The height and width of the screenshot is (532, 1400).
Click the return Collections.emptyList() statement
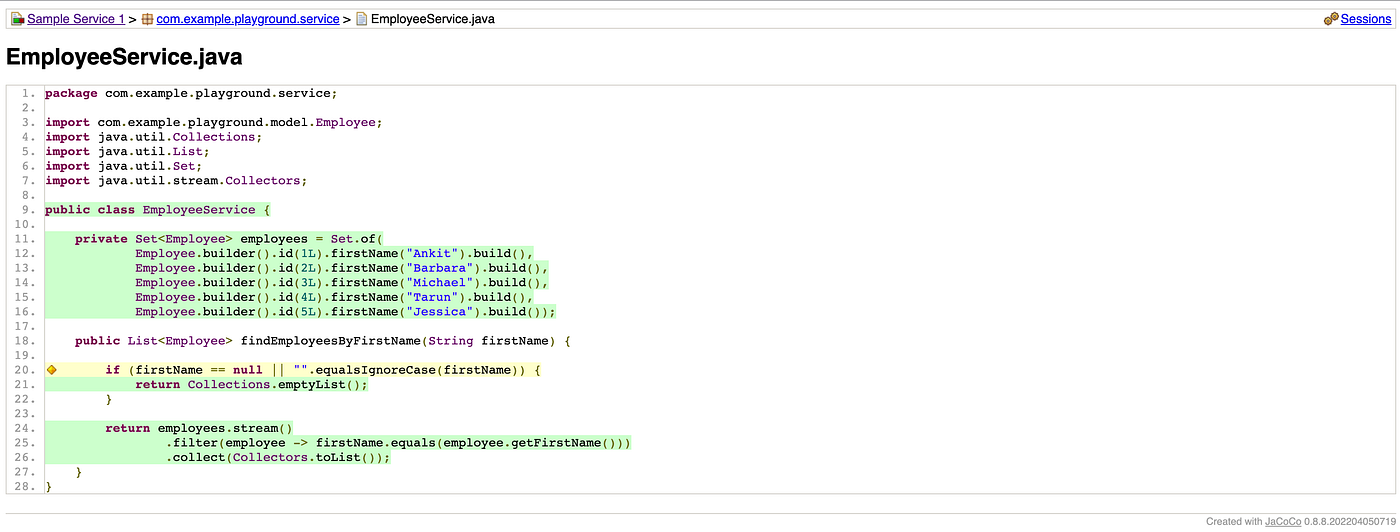252,384
